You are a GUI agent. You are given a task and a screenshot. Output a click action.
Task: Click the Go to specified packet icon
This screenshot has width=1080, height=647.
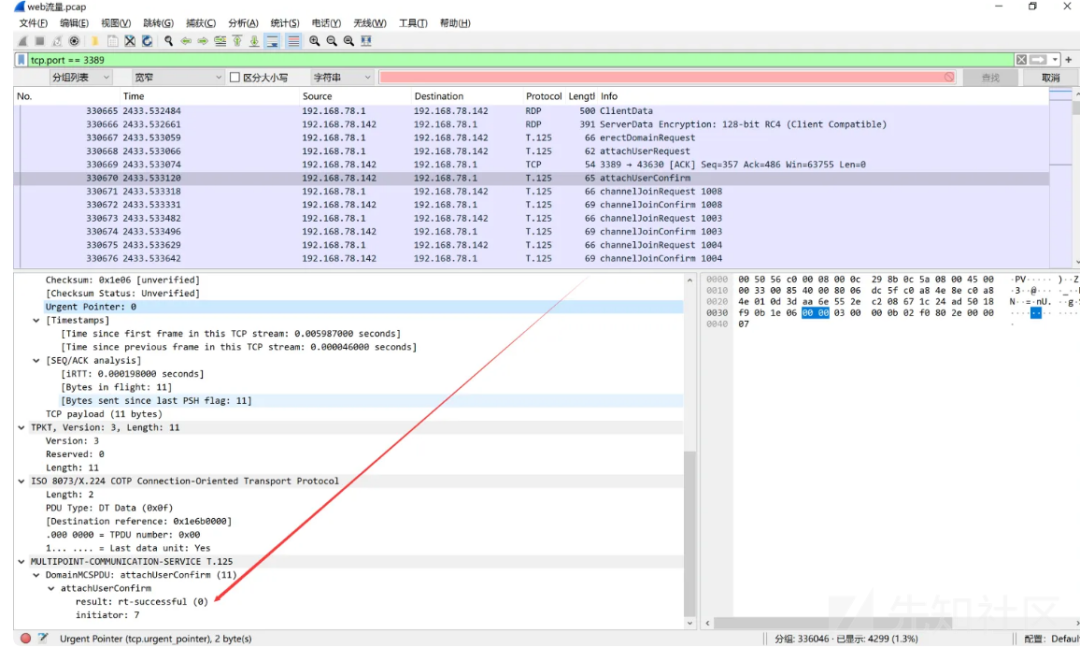[220, 41]
